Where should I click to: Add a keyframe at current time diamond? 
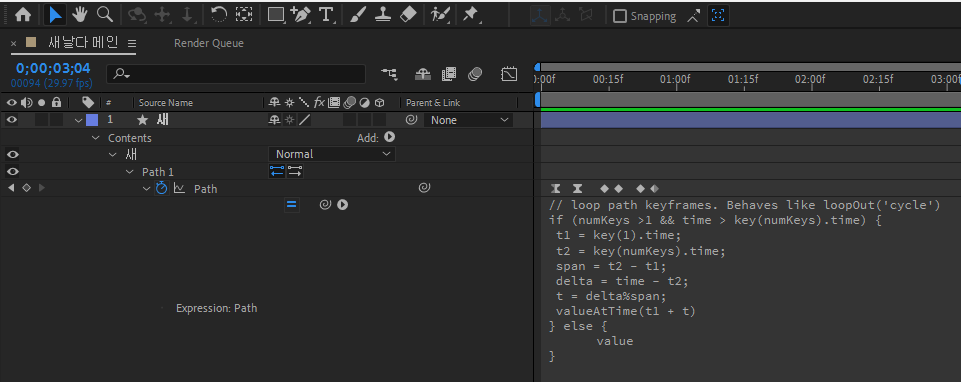pos(26,188)
